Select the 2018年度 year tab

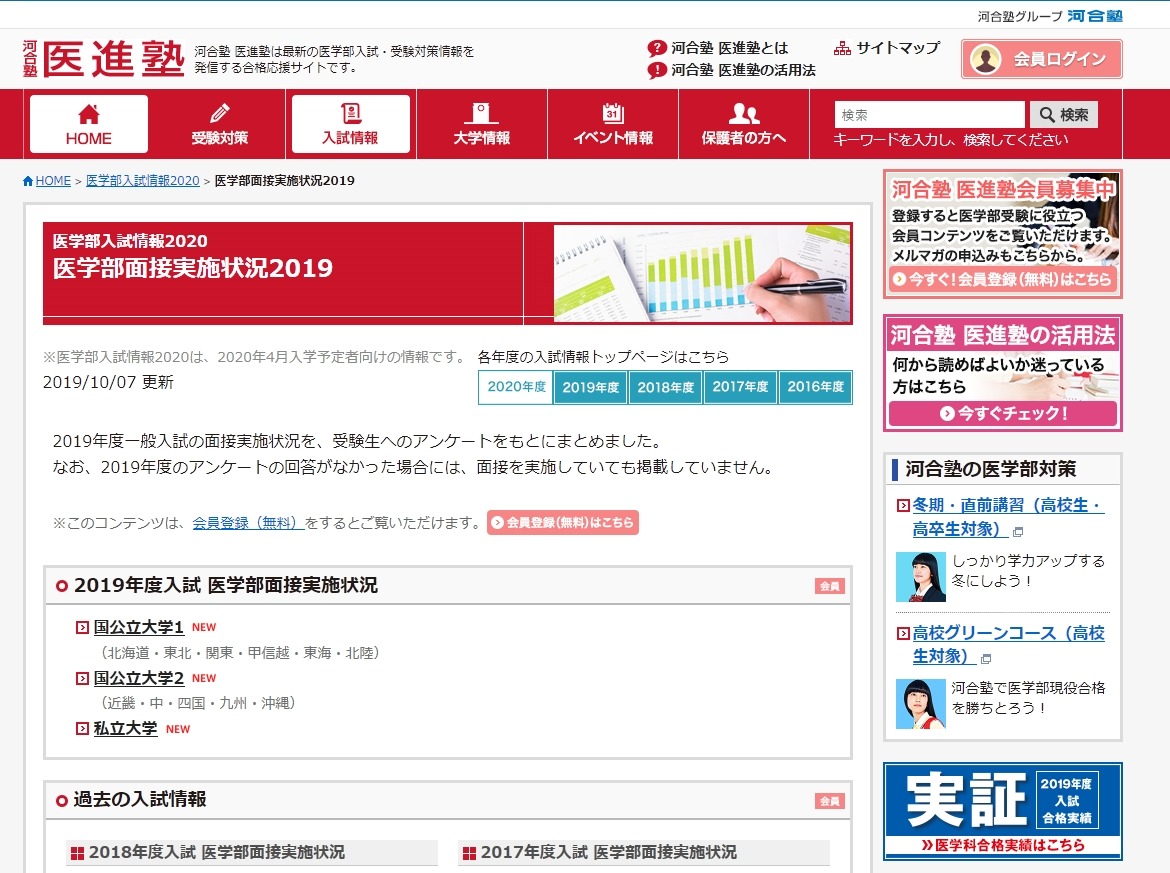(x=665, y=387)
